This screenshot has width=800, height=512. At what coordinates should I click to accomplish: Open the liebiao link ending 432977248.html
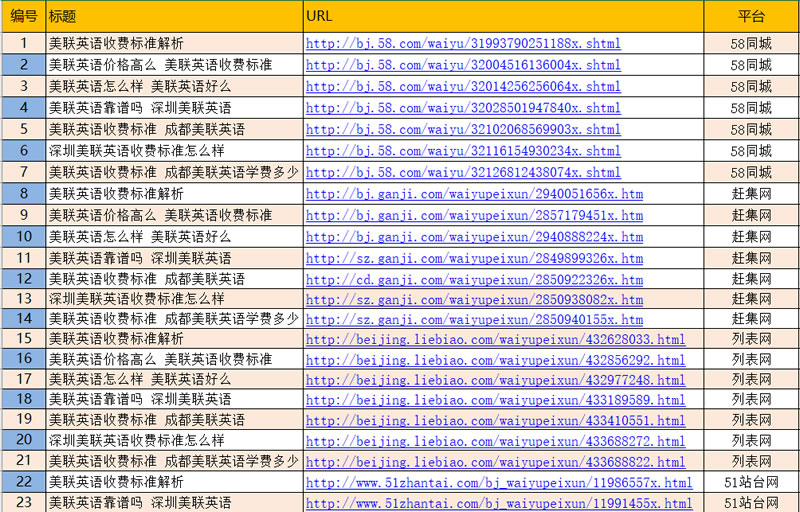[495, 379]
